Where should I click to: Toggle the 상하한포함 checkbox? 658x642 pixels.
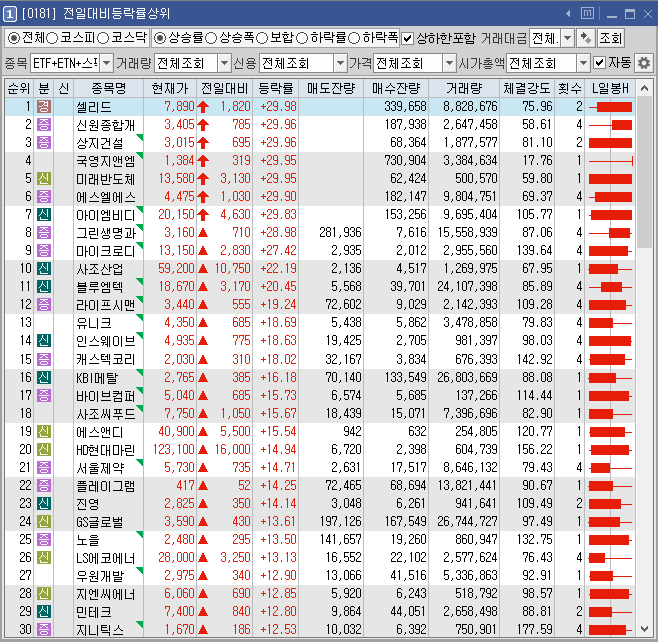(x=407, y=39)
